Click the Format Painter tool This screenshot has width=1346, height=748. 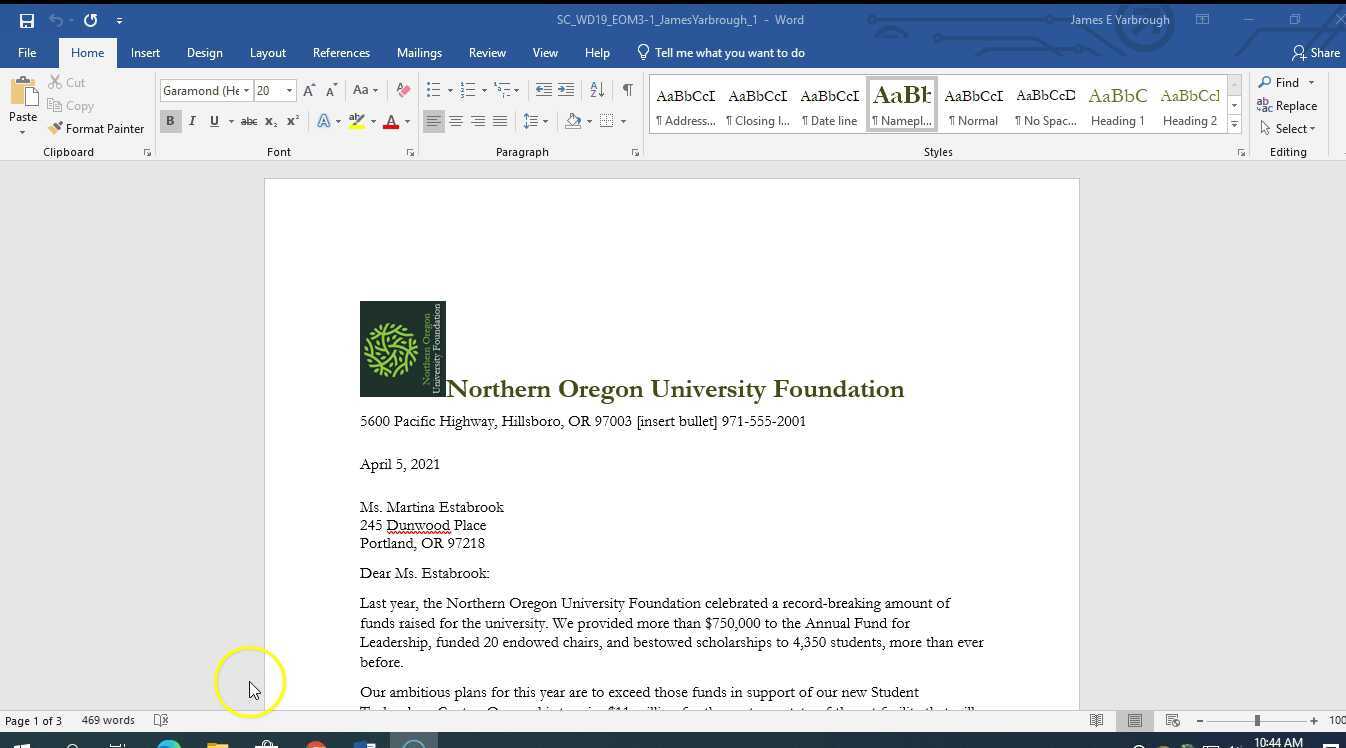96,129
